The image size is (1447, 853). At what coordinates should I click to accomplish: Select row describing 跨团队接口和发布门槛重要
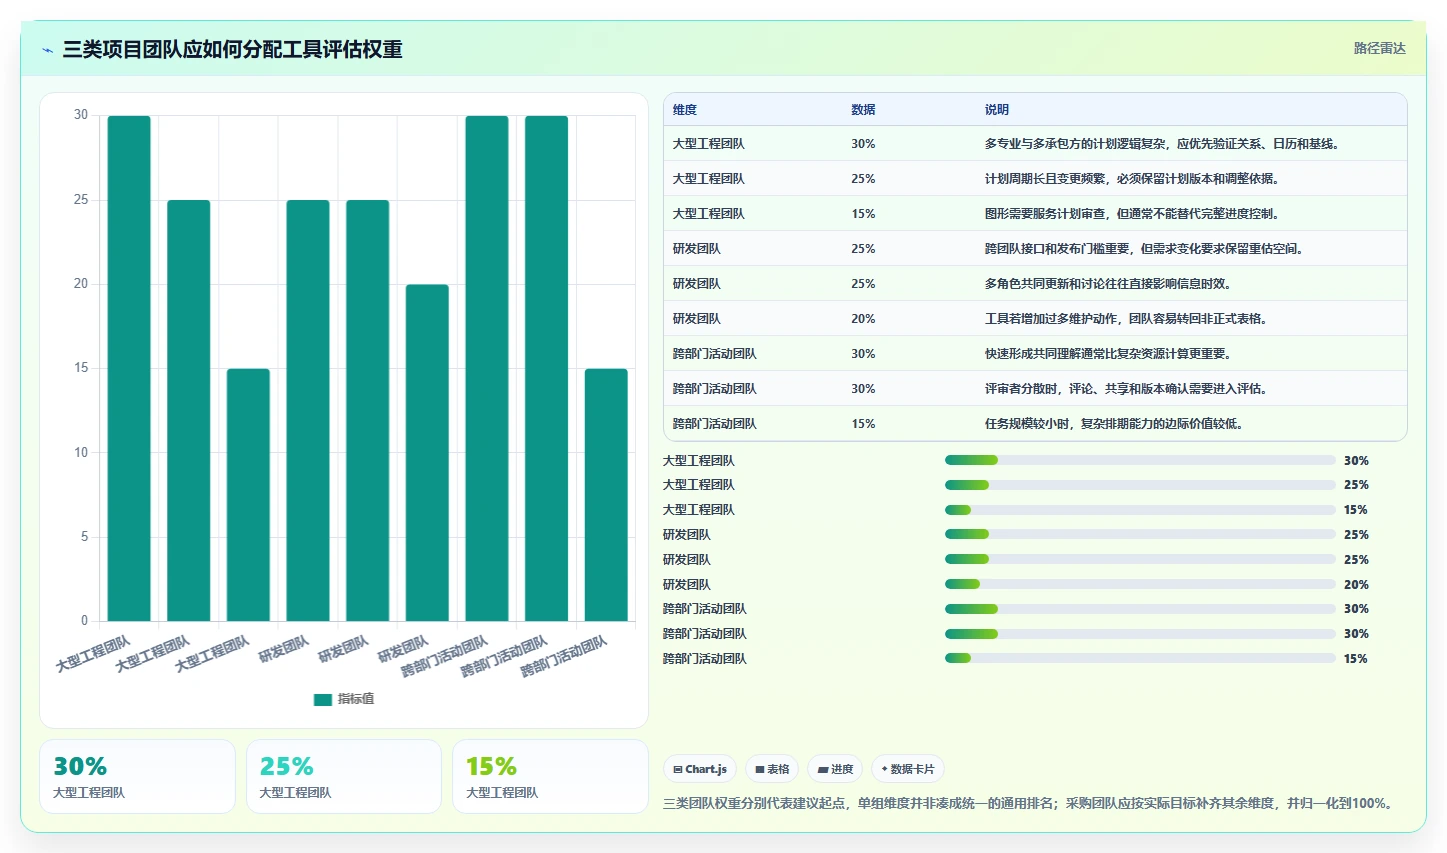pos(1035,248)
